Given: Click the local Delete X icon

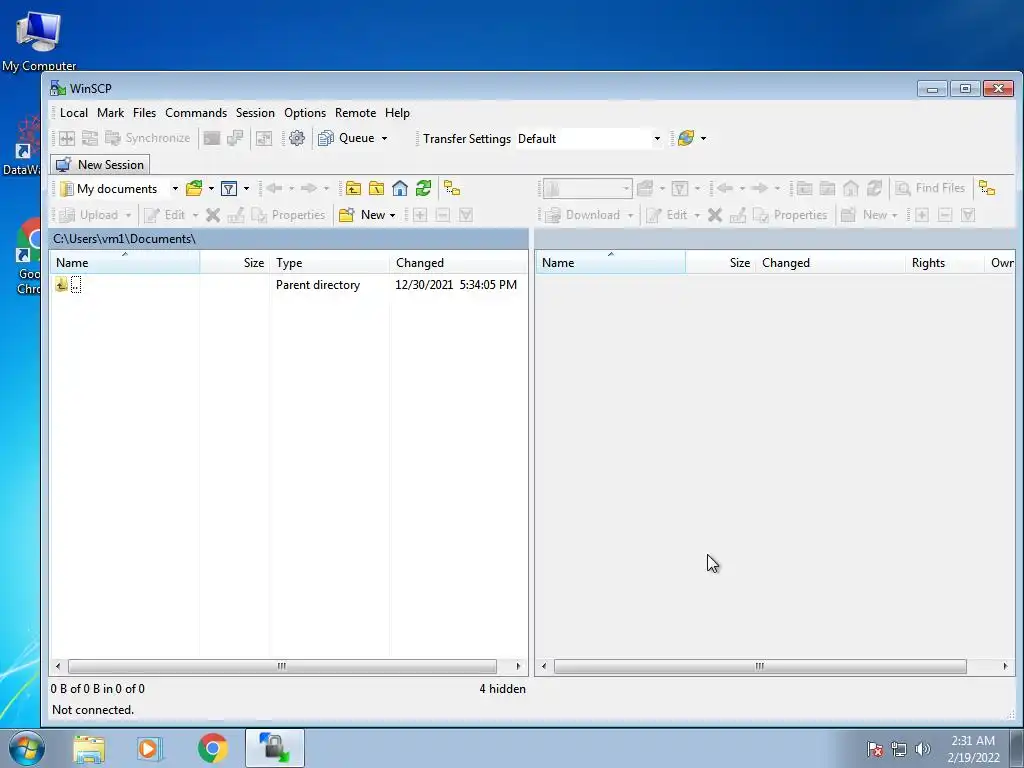Looking at the screenshot, I should (213, 215).
